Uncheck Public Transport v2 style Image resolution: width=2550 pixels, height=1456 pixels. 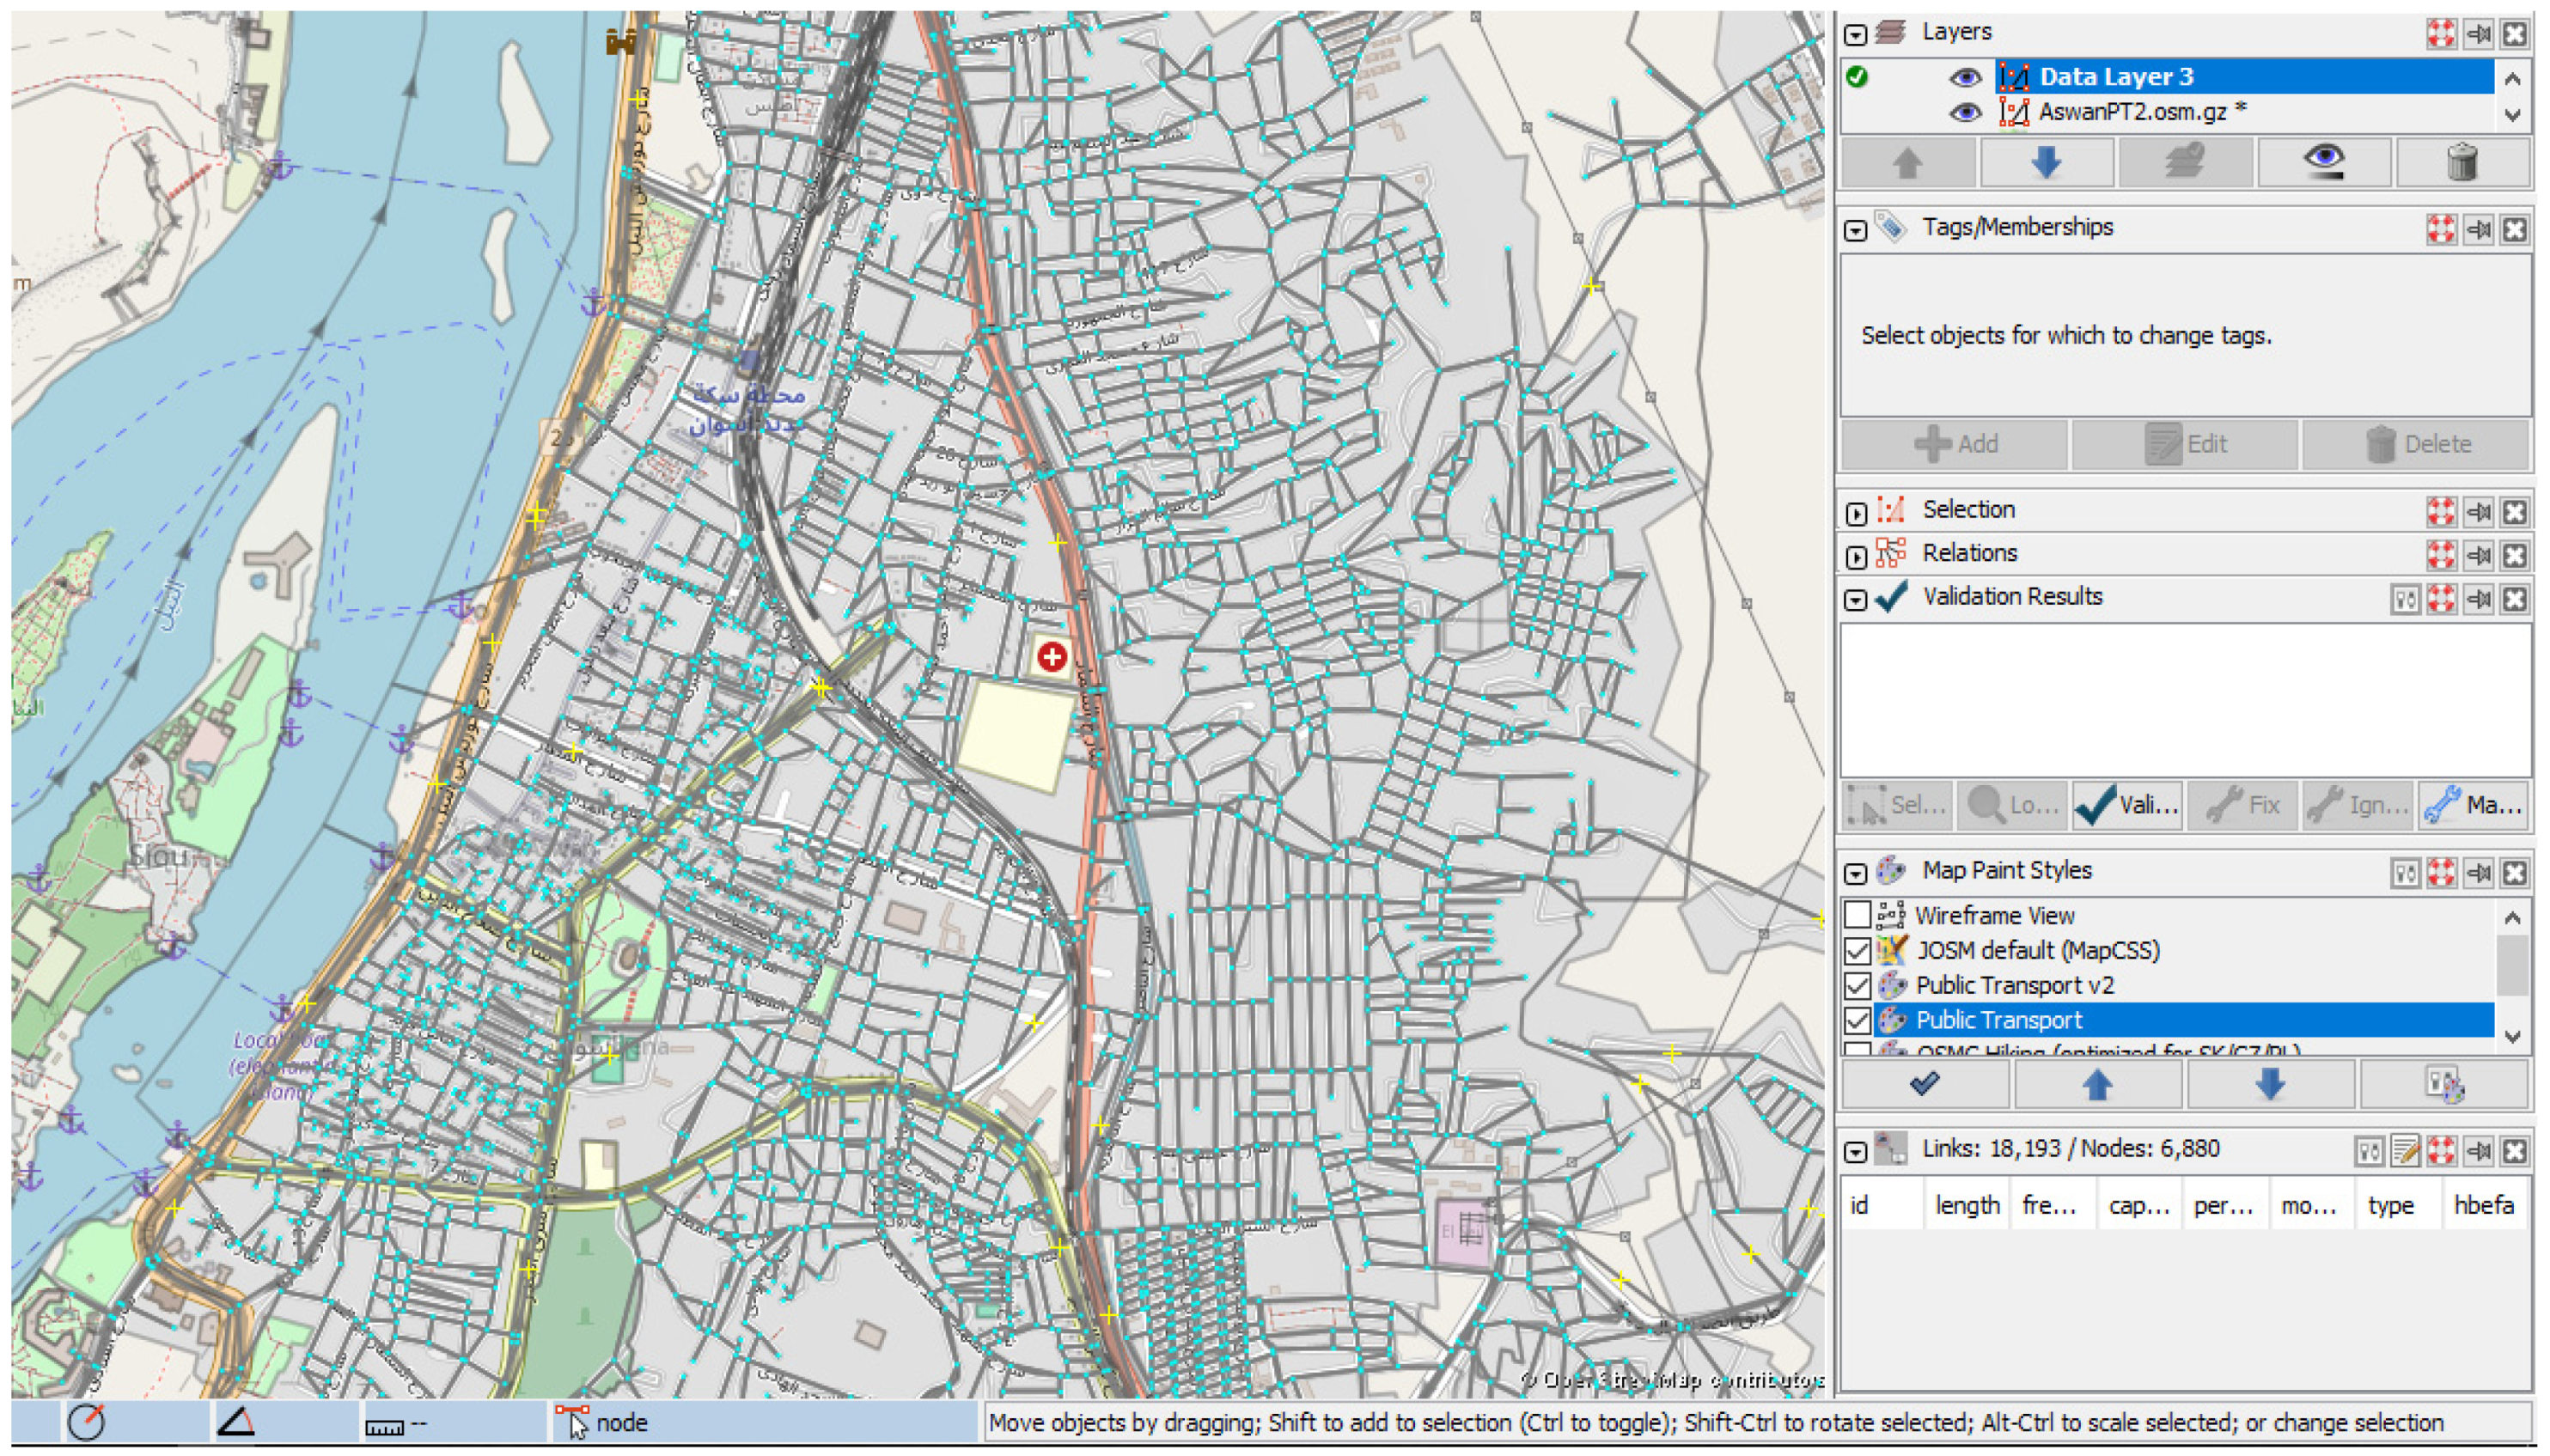click(x=1857, y=985)
